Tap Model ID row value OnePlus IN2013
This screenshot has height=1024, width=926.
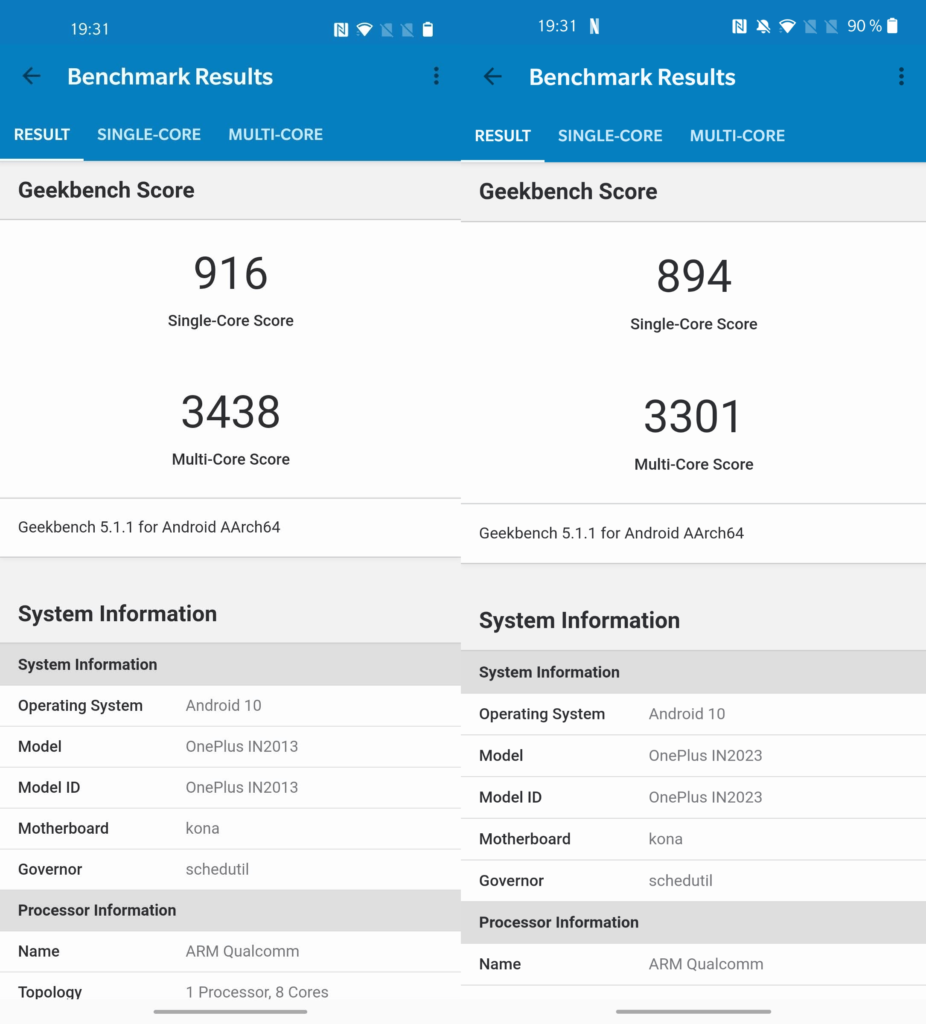click(x=242, y=788)
